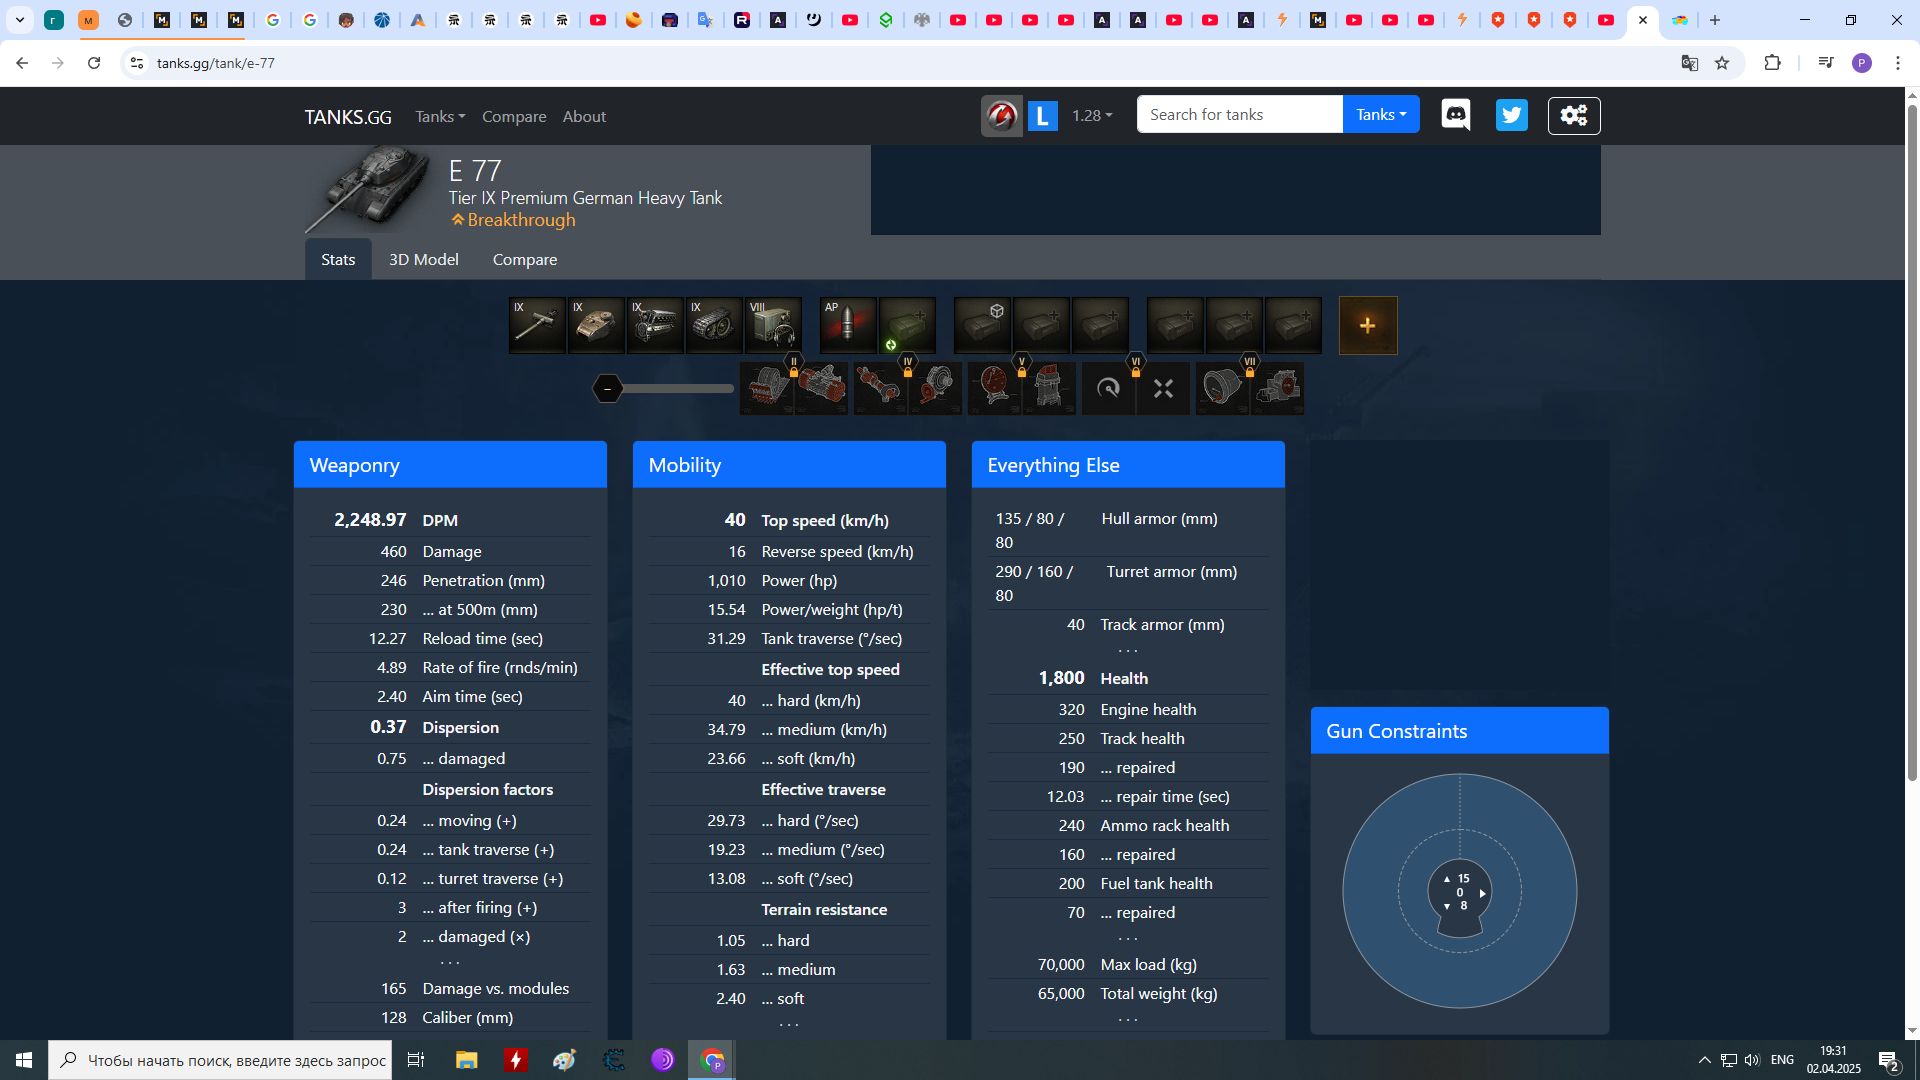
Task: Open Compare in the top navigation bar
Action: coord(514,117)
